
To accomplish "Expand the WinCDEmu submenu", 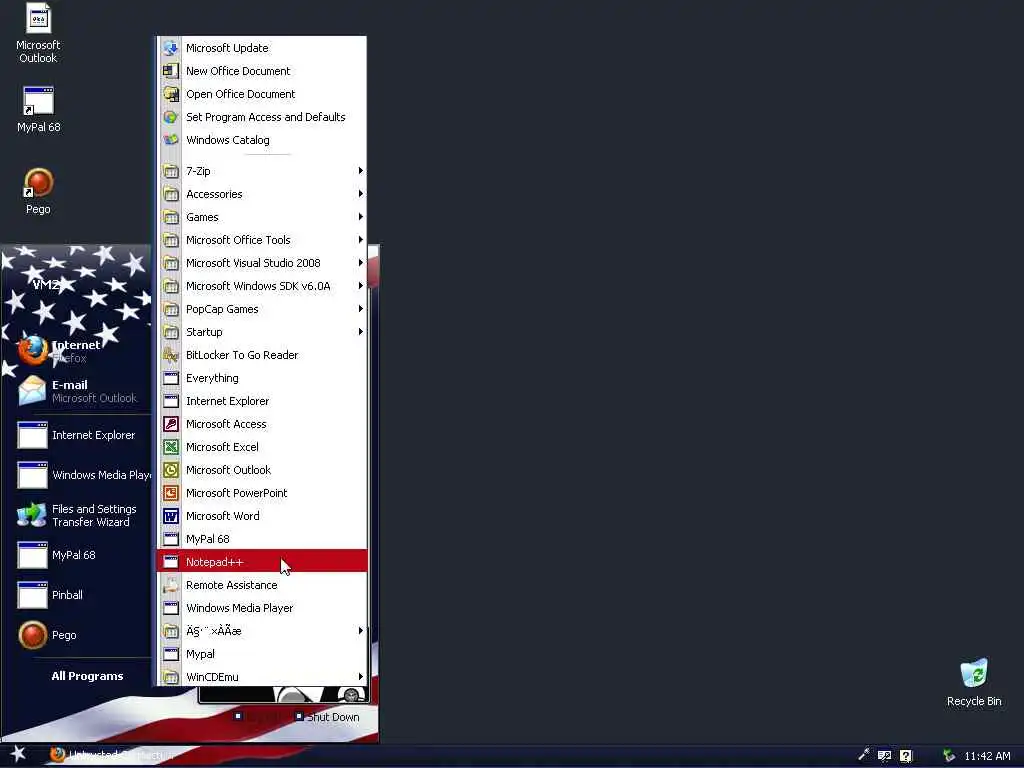I will (x=261, y=677).
